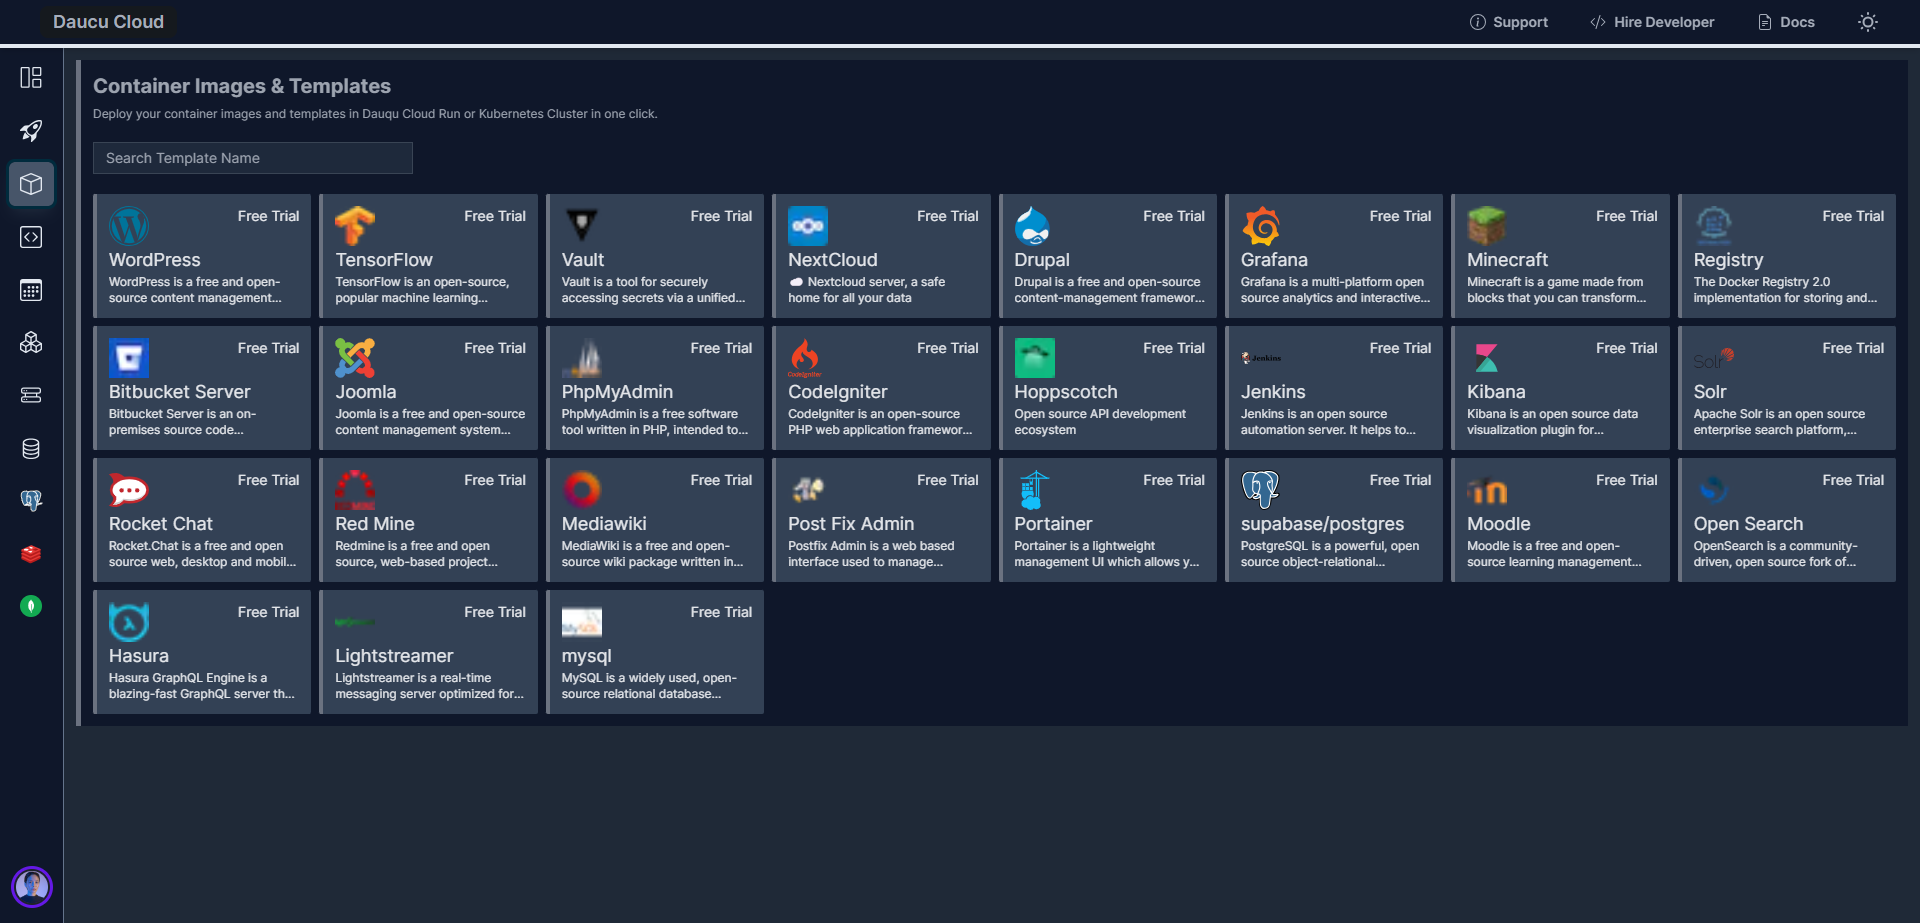Click Free Trial on the Hasura card
Screen dimensions: 1920x923
268,612
